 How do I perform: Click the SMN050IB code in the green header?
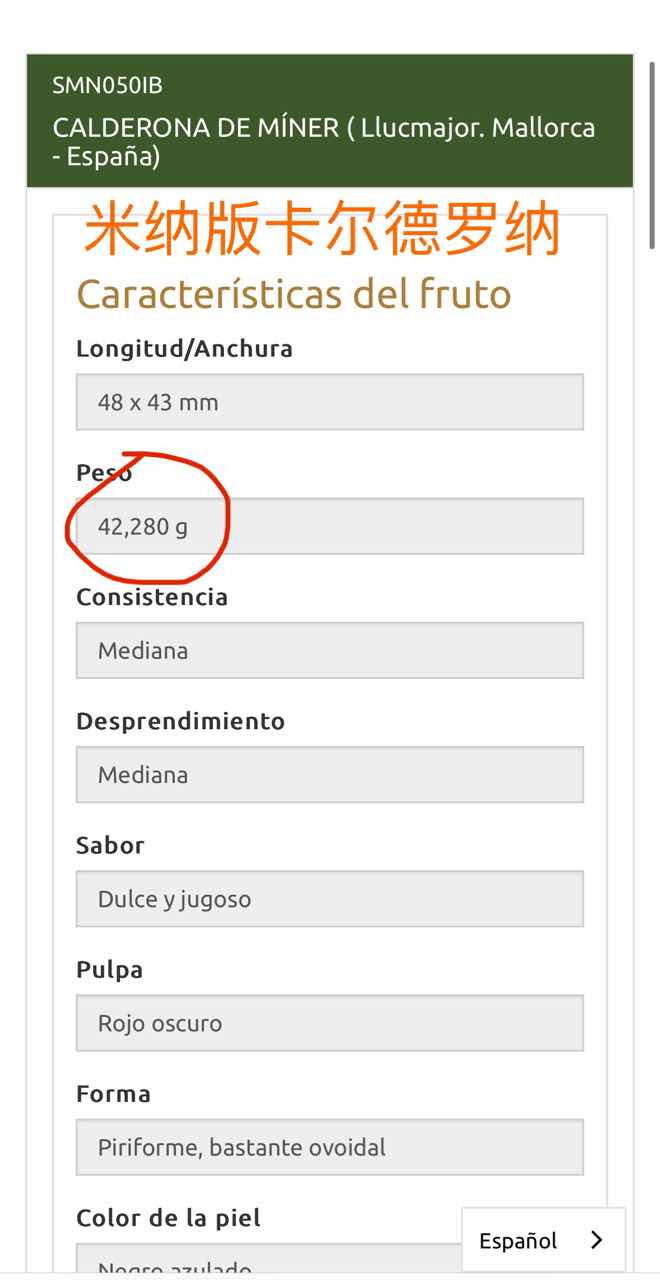pos(107,86)
